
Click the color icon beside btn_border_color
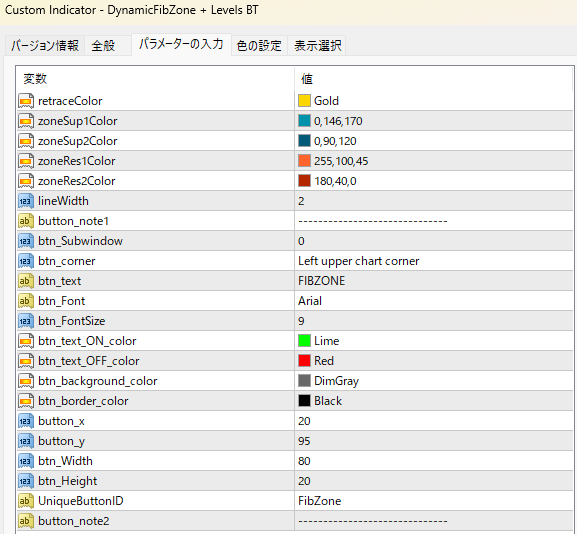click(x=26, y=401)
